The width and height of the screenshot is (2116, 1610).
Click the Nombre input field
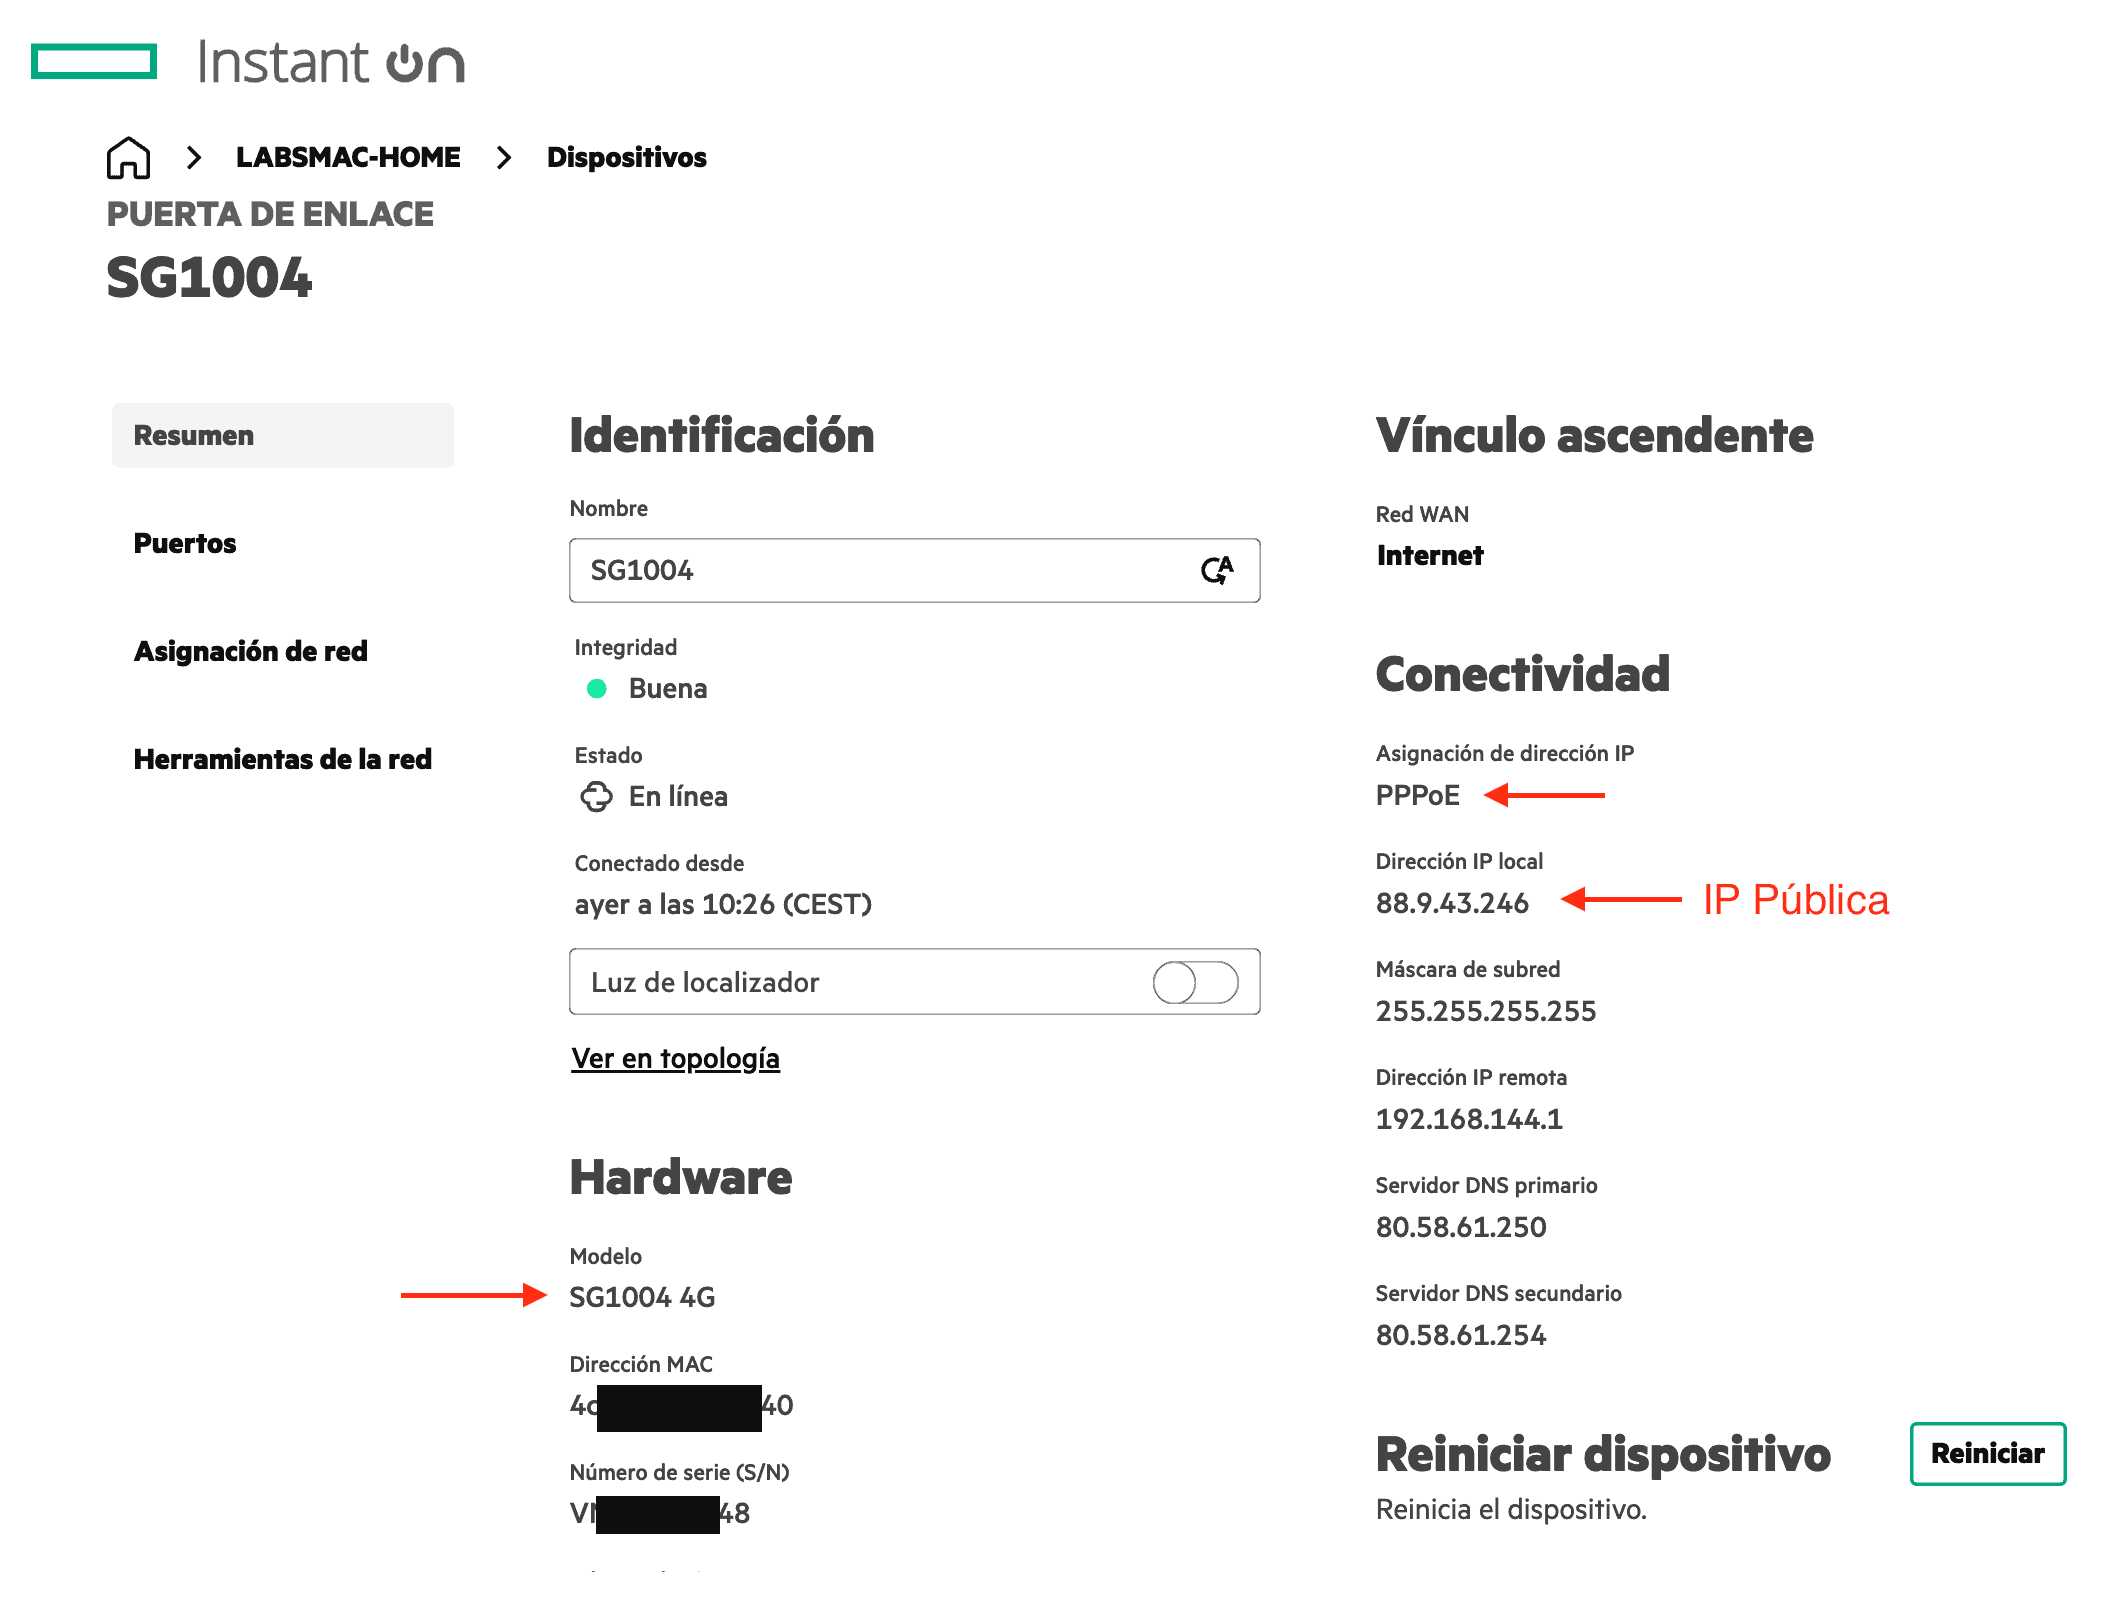click(x=880, y=570)
